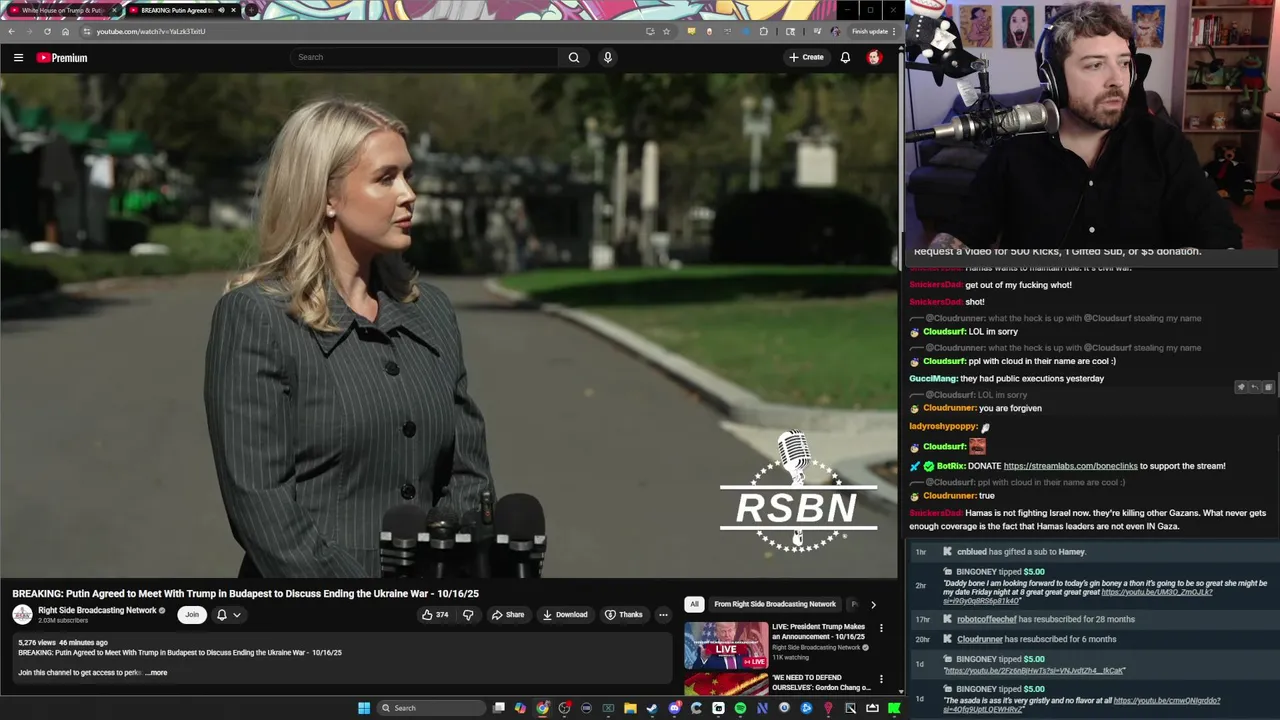This screenshot has height=720, width=1280.
Task: Open the Right Side Broadcasting Network channel name
Action: (97, 610)
